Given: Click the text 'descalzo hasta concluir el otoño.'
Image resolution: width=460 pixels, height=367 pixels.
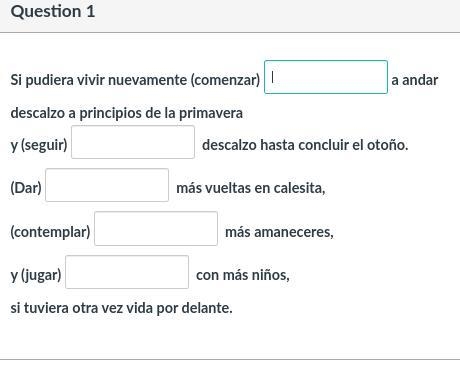Looking at the screenshot, I should tap(305, 145).
